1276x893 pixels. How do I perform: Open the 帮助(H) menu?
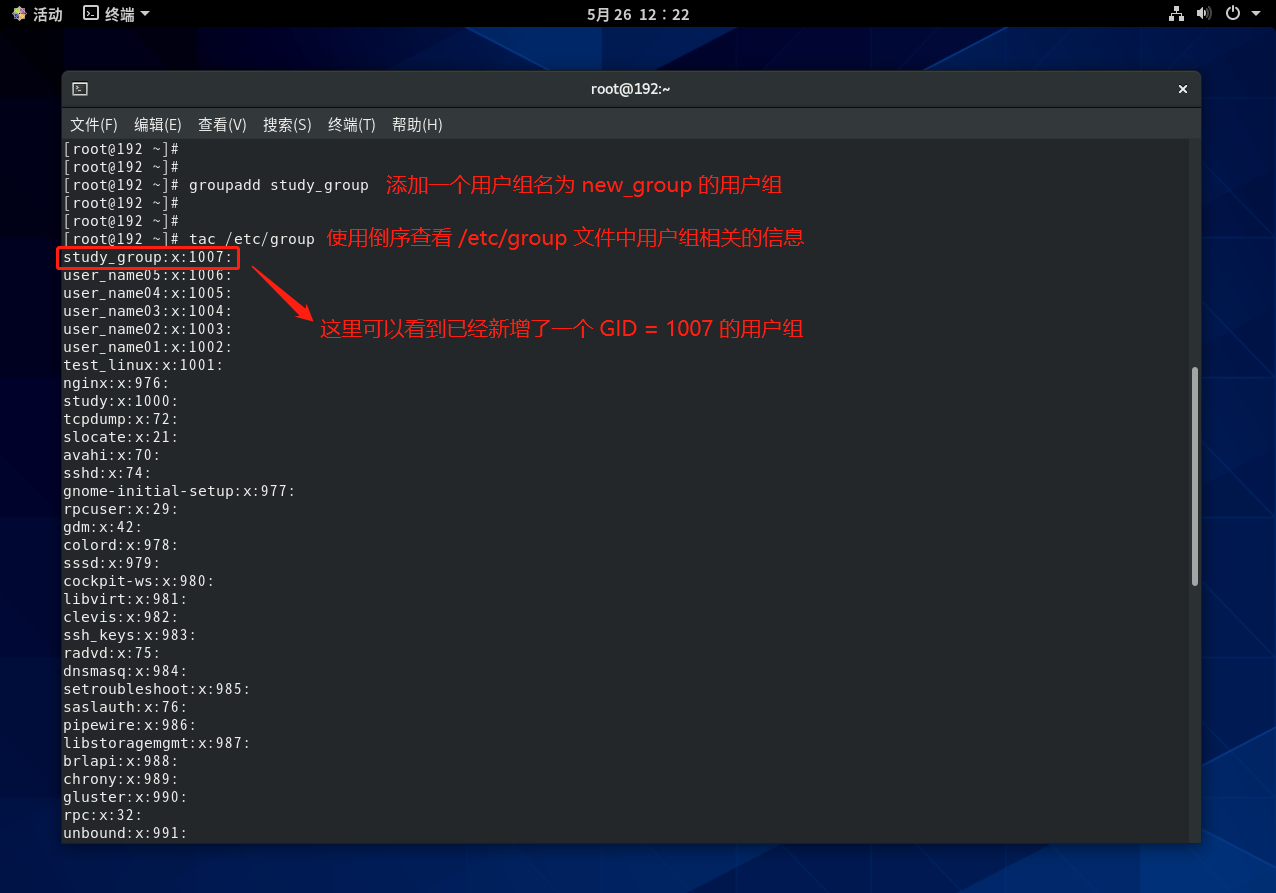point(417,125)
